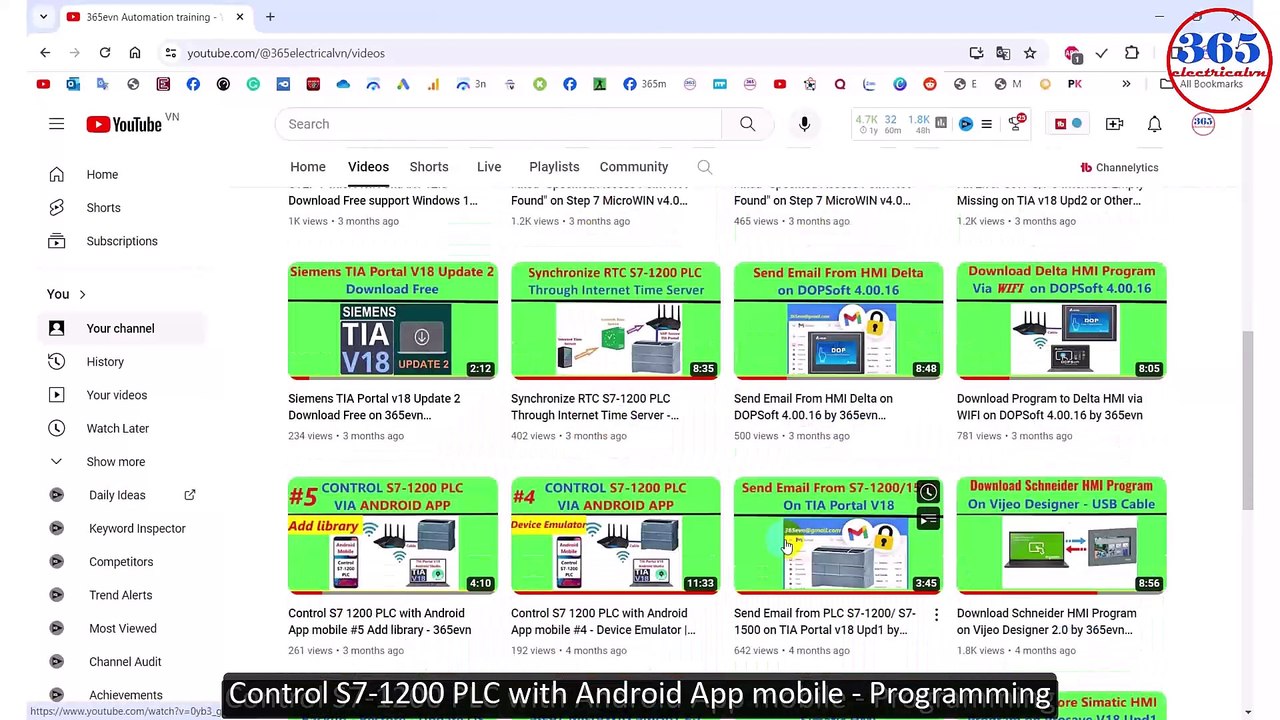
Task: Switch to the Community tab
Action: point(634,167)
